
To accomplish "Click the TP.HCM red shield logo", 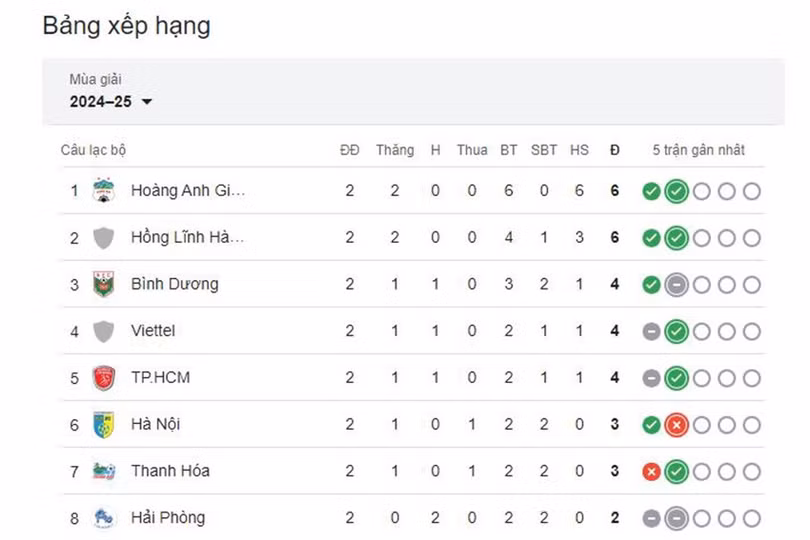I will click(x=103, y=378).
